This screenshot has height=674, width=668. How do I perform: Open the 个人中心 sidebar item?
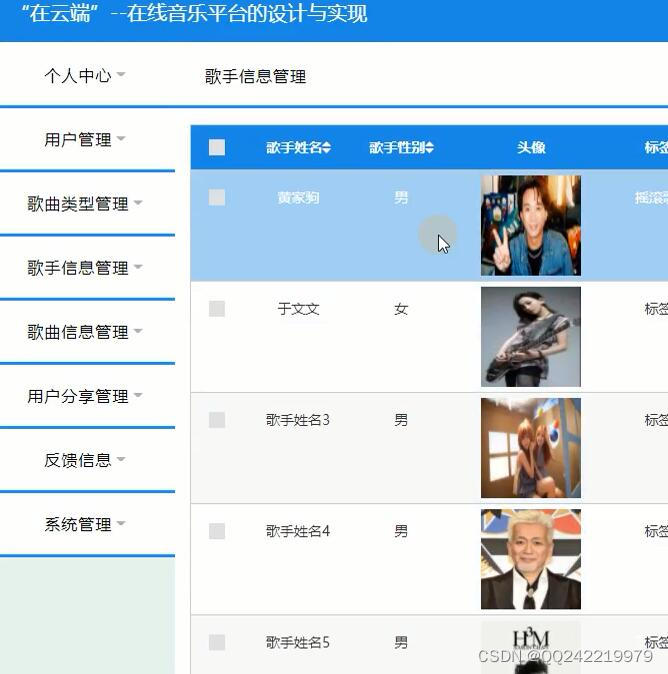pyautogui.click(x=78, y=76)
